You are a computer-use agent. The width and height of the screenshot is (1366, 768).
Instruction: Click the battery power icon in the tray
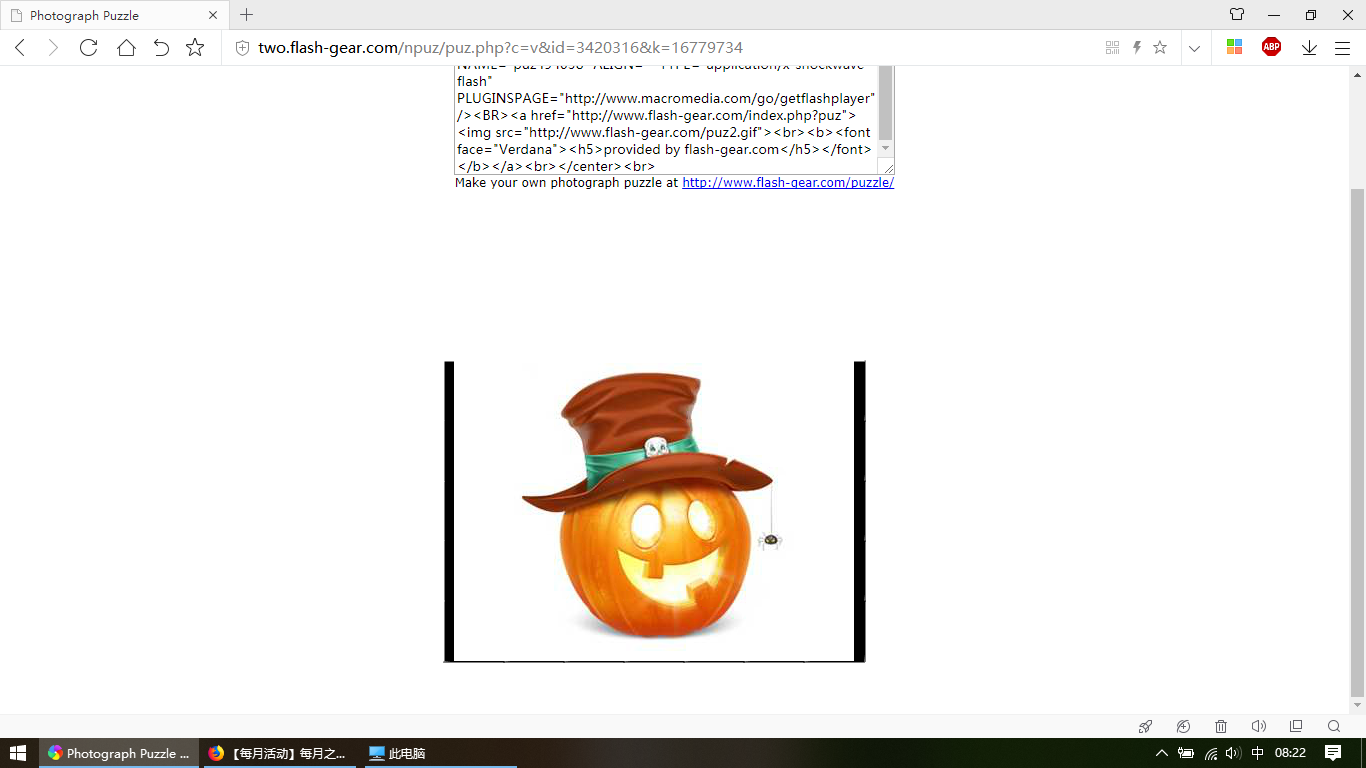(x=1186, y=753)
